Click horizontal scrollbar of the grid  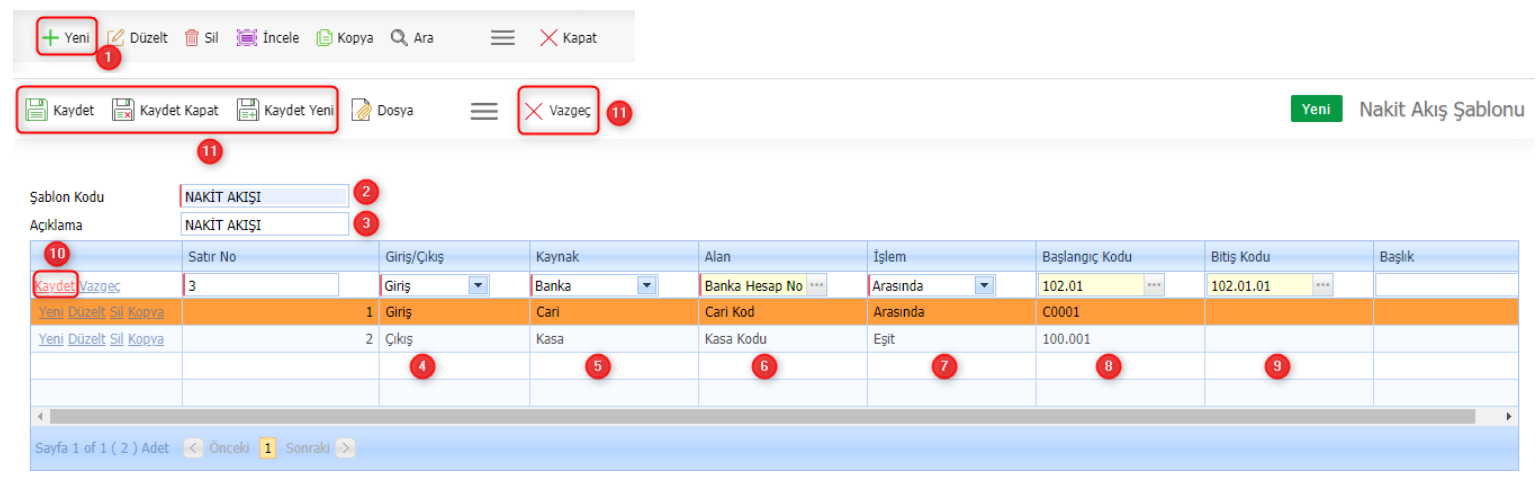coord(762,415)
